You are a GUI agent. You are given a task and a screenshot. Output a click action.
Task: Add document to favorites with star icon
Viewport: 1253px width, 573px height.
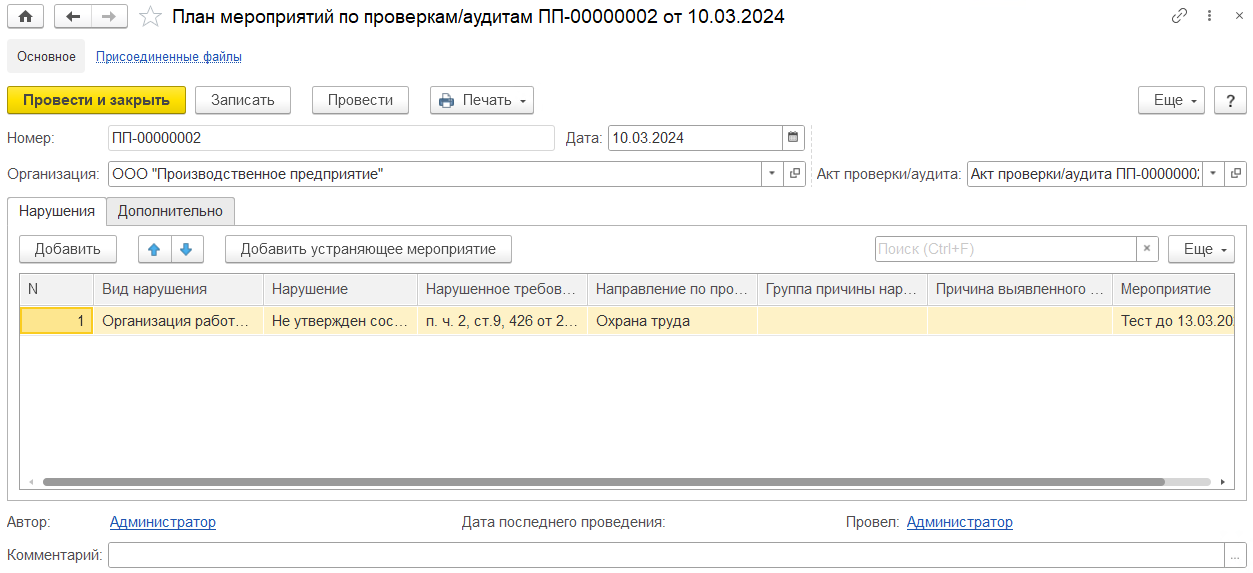[x=150, y=17]
